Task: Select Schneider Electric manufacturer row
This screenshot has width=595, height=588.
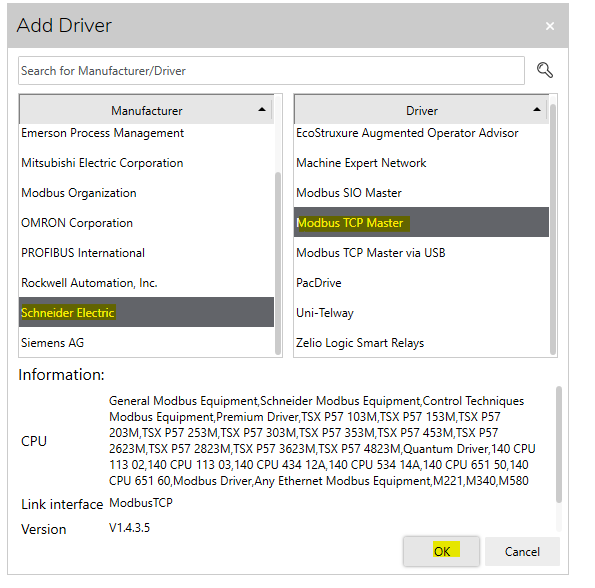Action: click(146, 312)
